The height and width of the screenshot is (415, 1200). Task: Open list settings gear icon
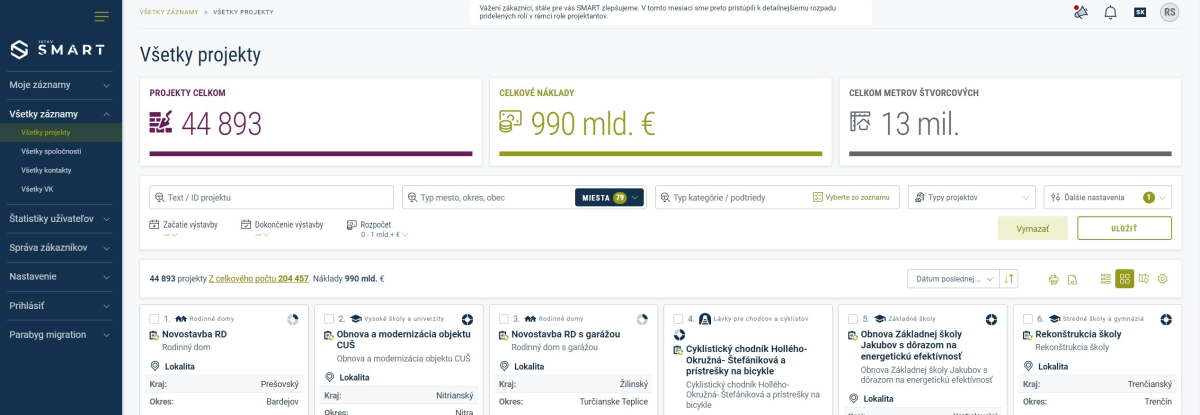point(1162,279)
